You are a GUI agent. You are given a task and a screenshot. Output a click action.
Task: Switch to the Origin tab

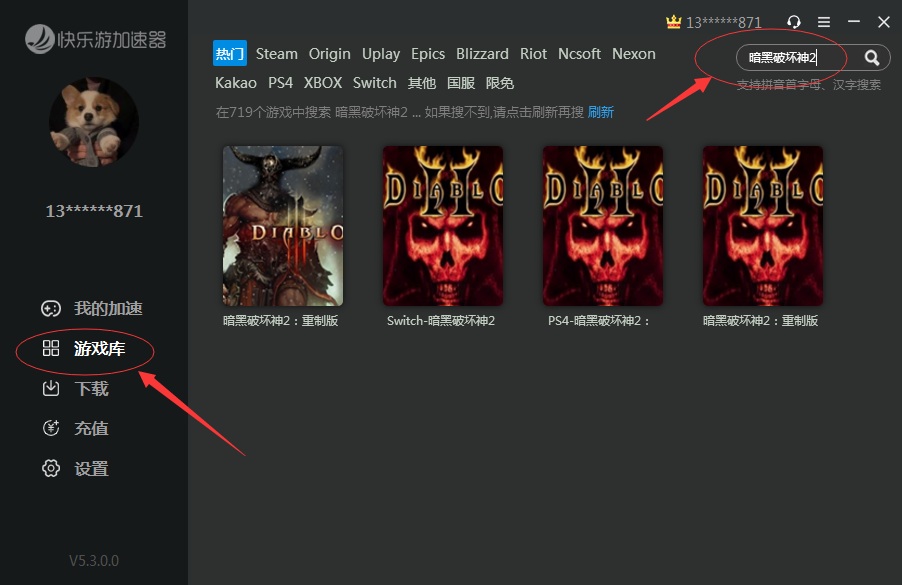pos(330,54)
